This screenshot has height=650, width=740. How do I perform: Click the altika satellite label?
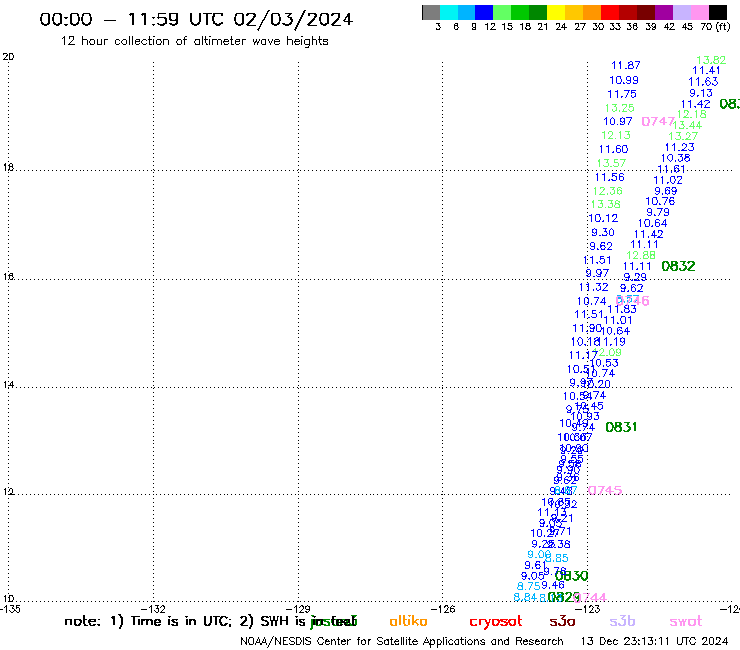tap(408, 621)
